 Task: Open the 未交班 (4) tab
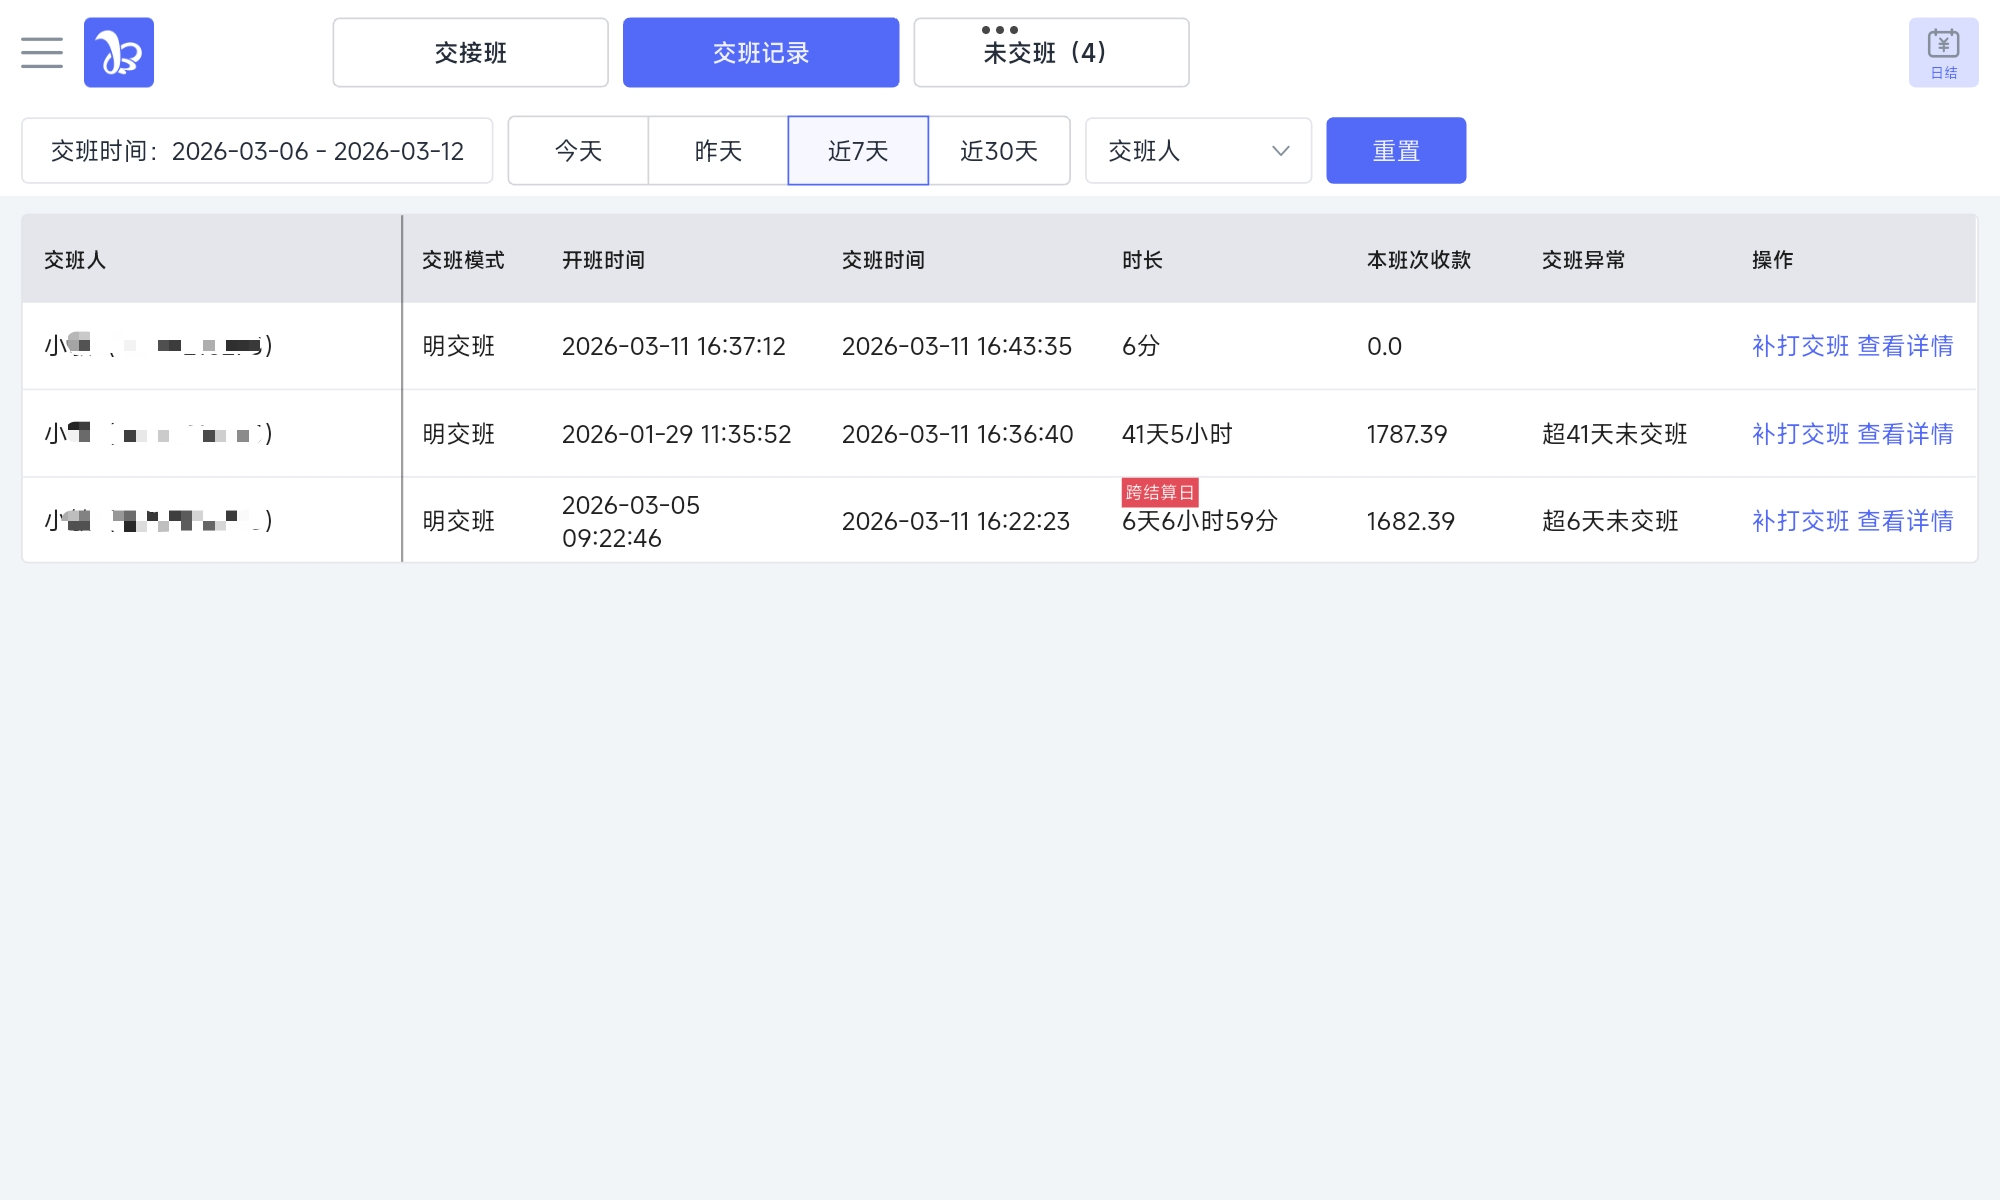point(1050,54)
